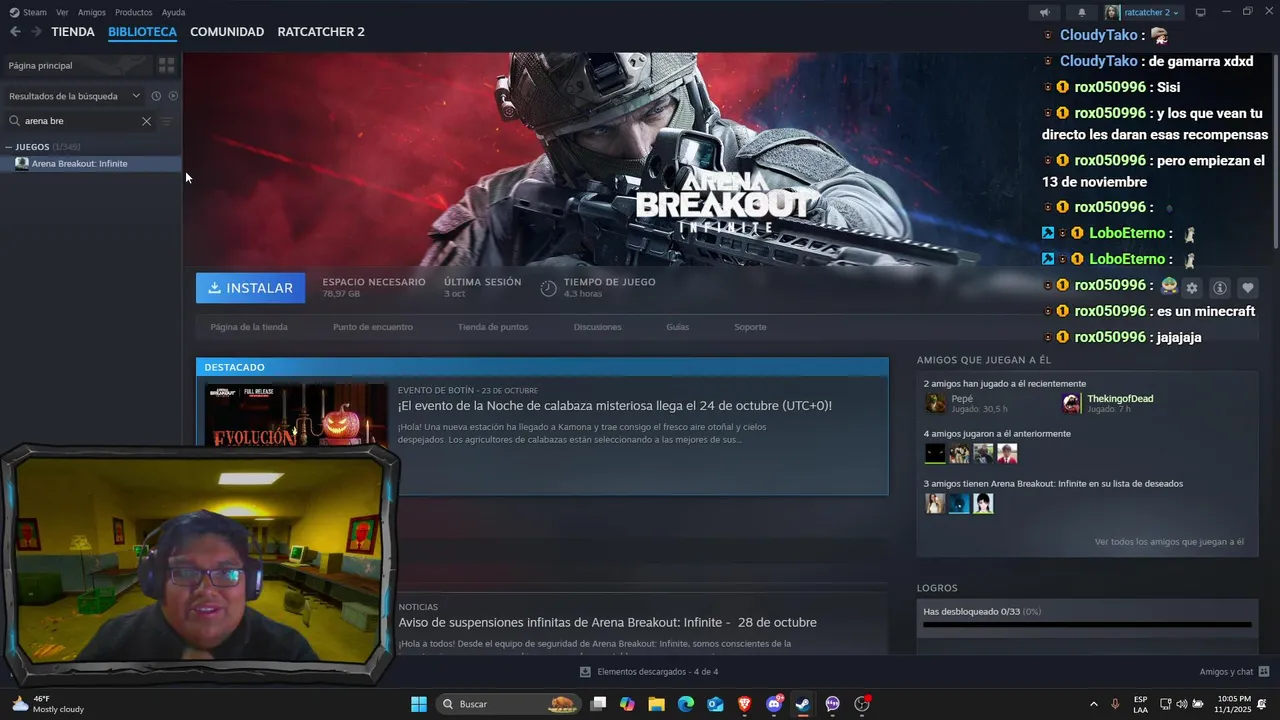Image resolution: width=1280 pixels, height=720 pixels.
Task: Clear the library search text with X
Action: [x=146, y=121]
